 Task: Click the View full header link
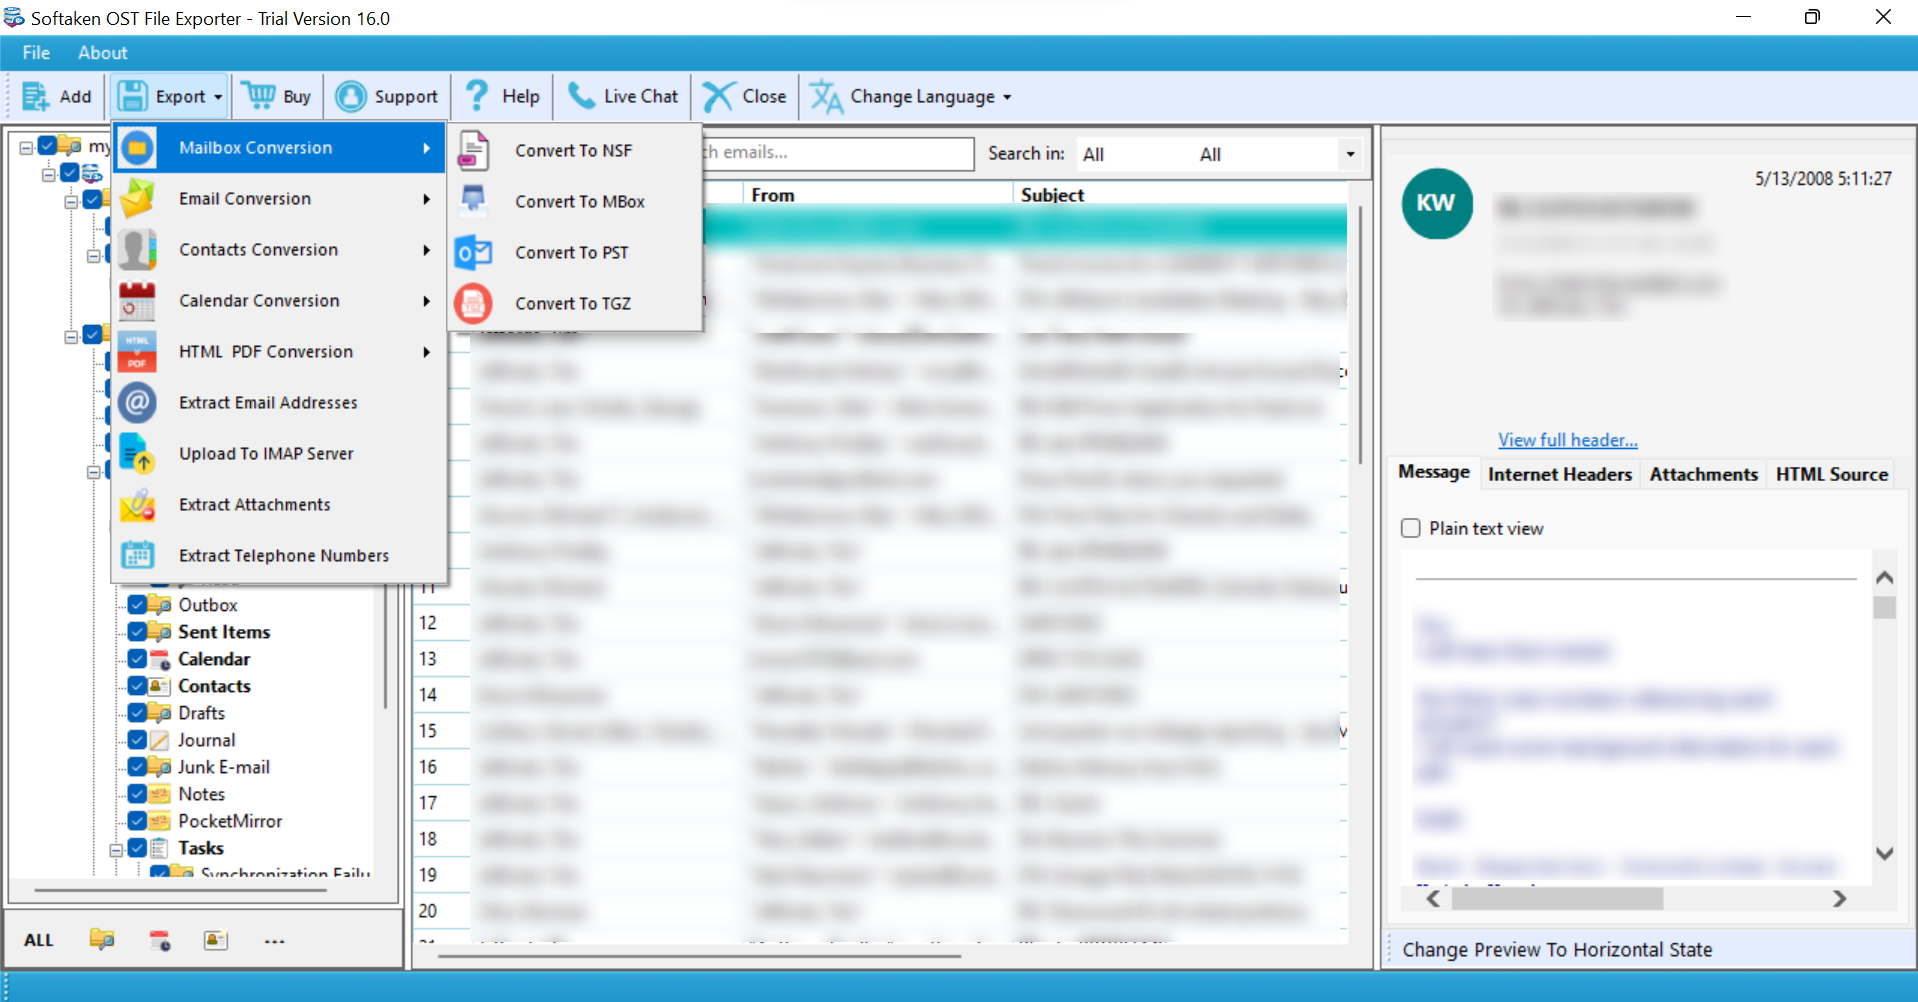(x=1567, y=440)
